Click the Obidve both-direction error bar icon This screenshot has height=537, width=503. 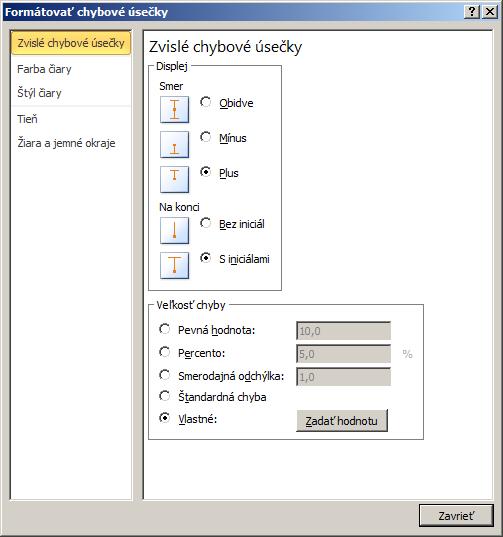point(174,110)
